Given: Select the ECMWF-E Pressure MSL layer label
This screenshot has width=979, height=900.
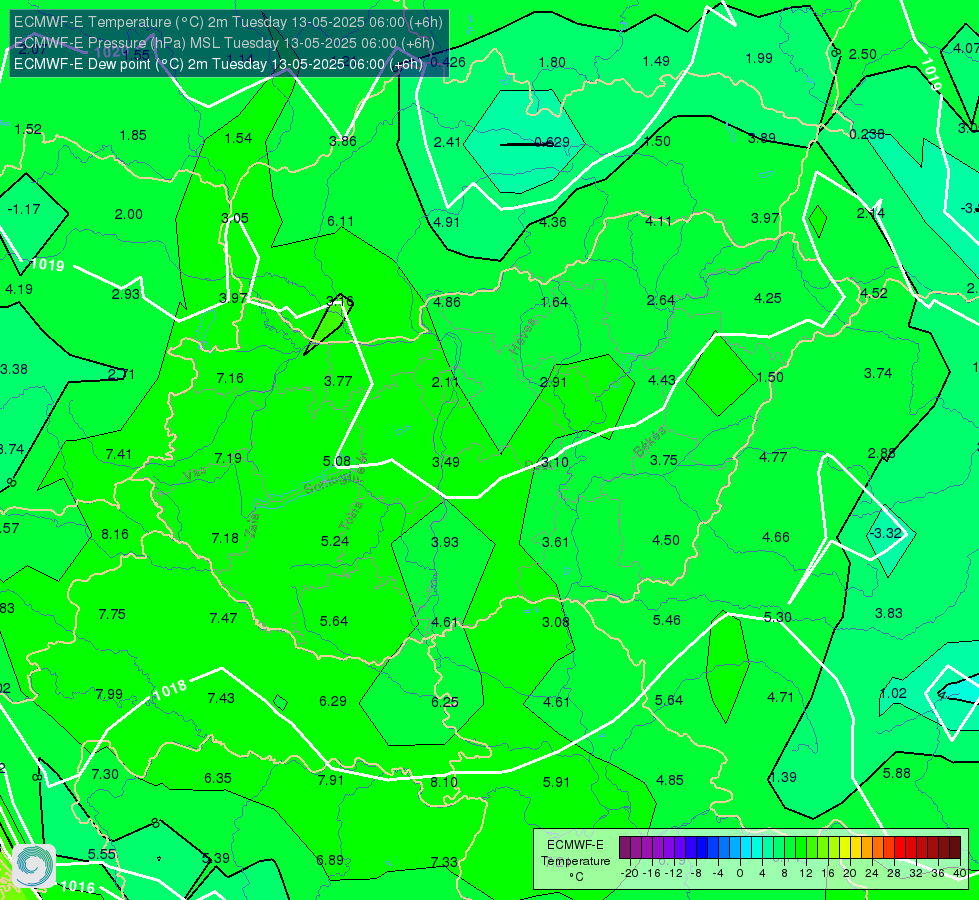Looking at the screenshot, I should coord(224,43).
